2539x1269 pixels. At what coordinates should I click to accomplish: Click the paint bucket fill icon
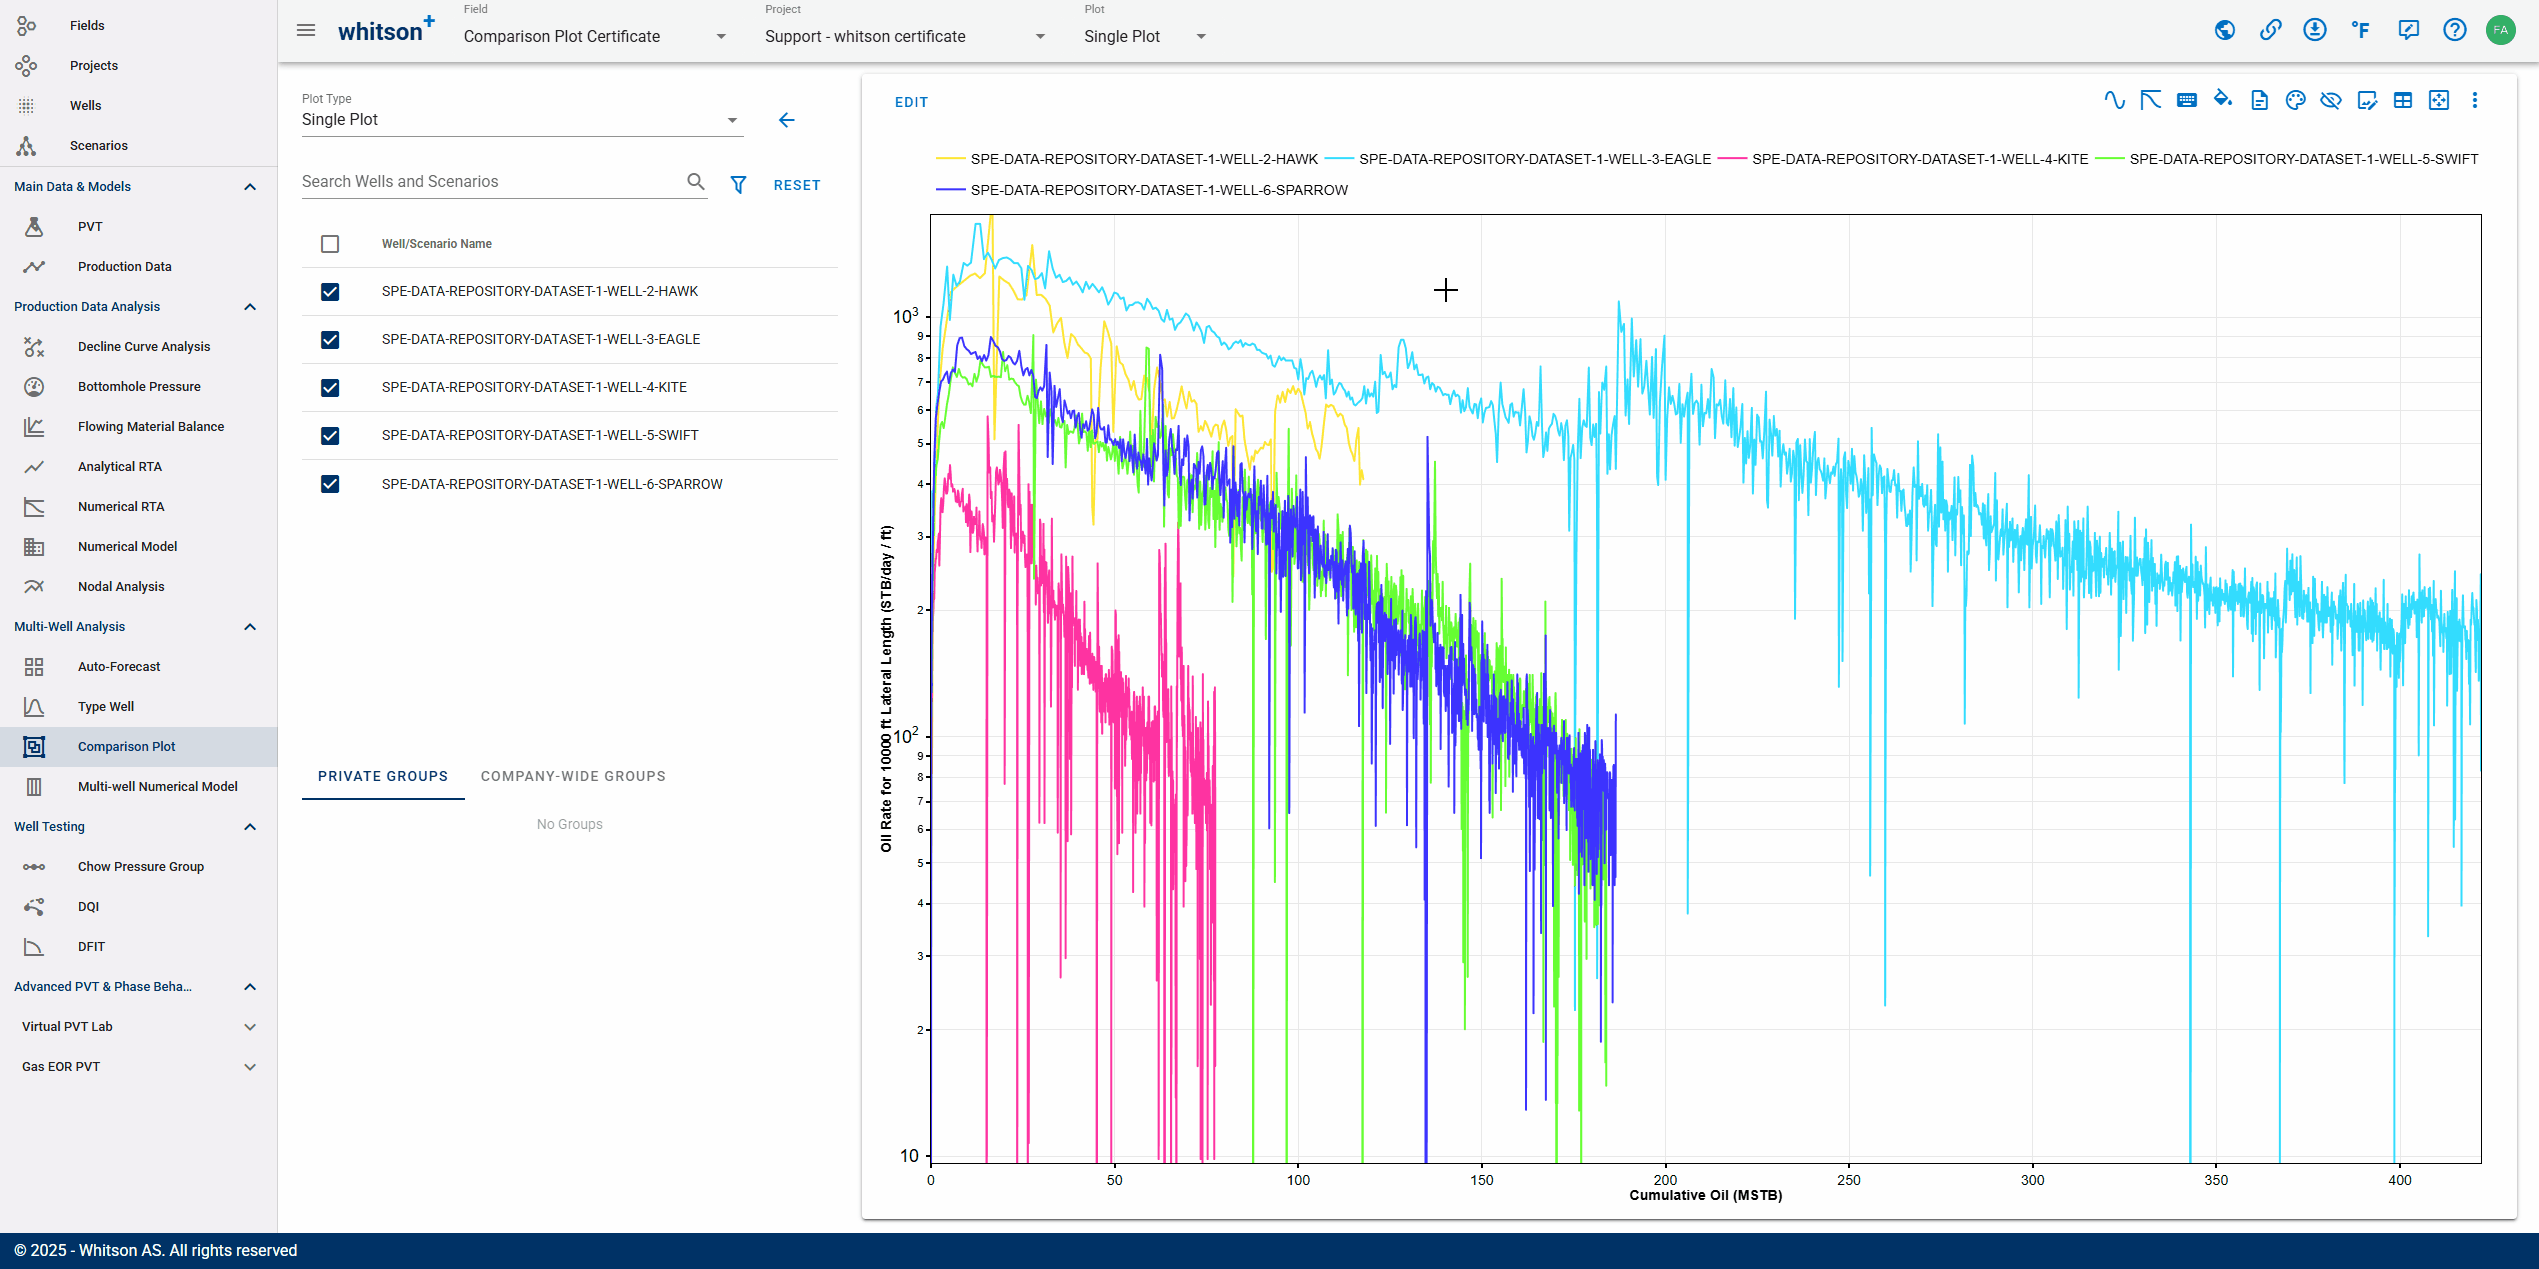pyautogui.click(x=2223, y=100)
